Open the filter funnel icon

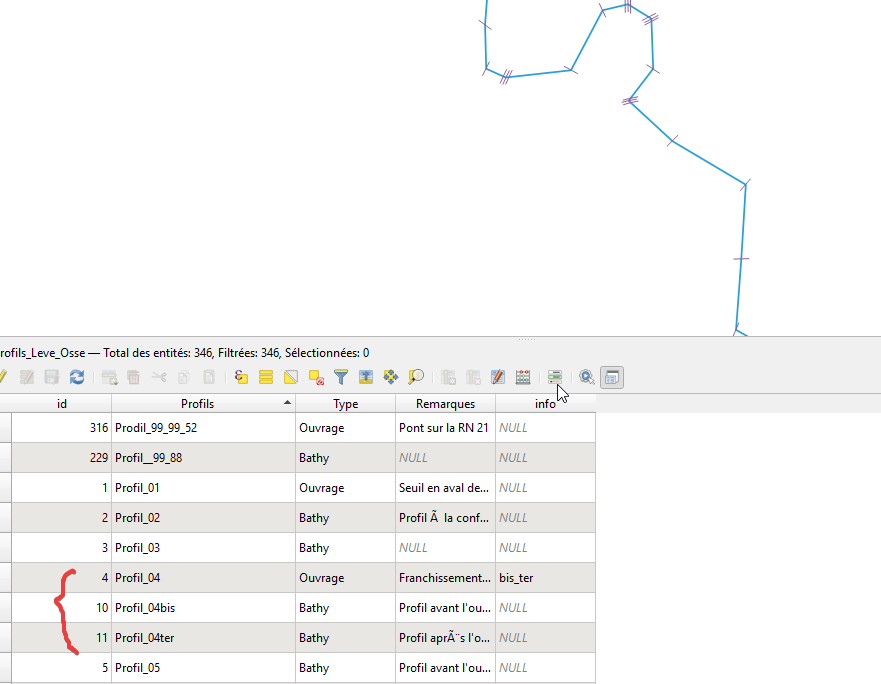341,377
